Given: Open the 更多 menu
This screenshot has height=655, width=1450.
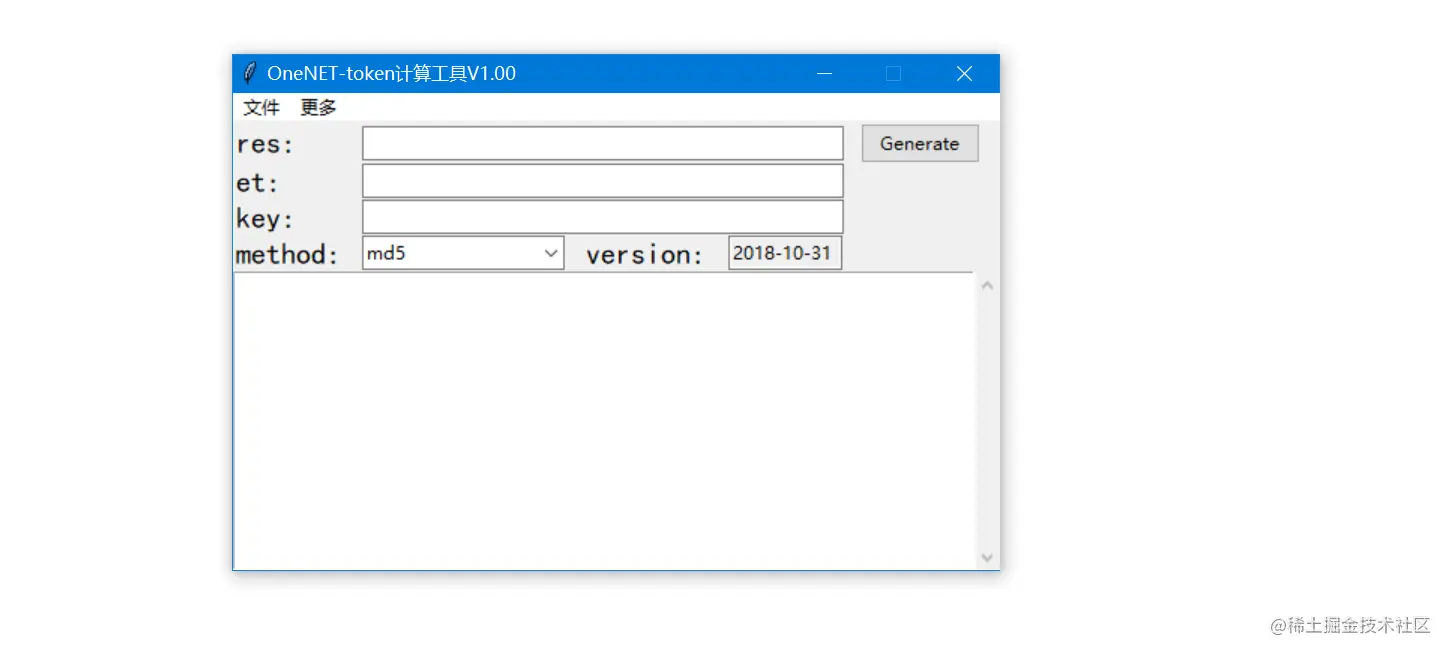Looking at the screenshot, I should pos(318,108).
